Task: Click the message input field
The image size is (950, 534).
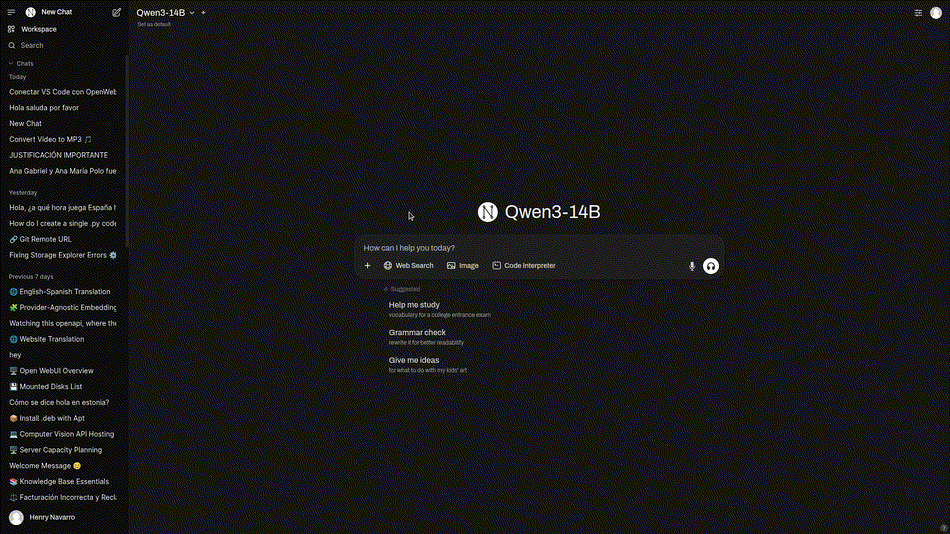Action: tap(538, 248)
